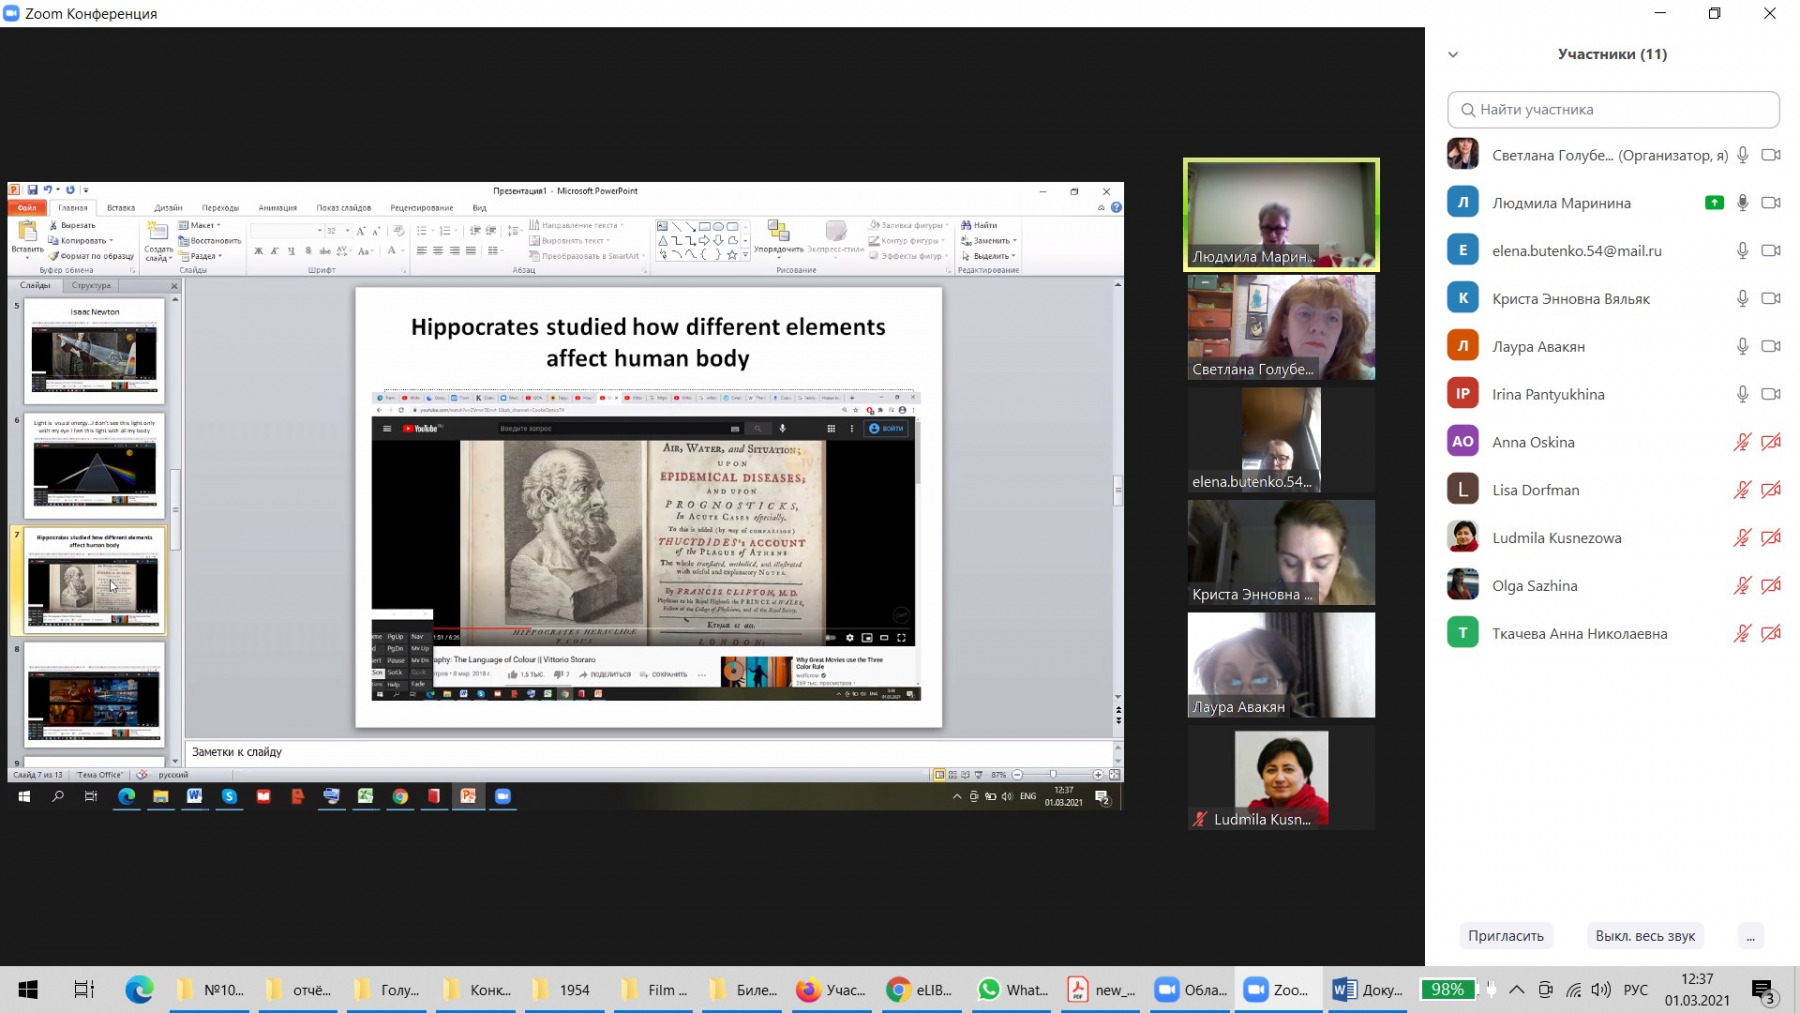Click Irina Pantyukhina camera icon
This screenshot has width=1800, height=1013.
click(x=1771, y=395)
